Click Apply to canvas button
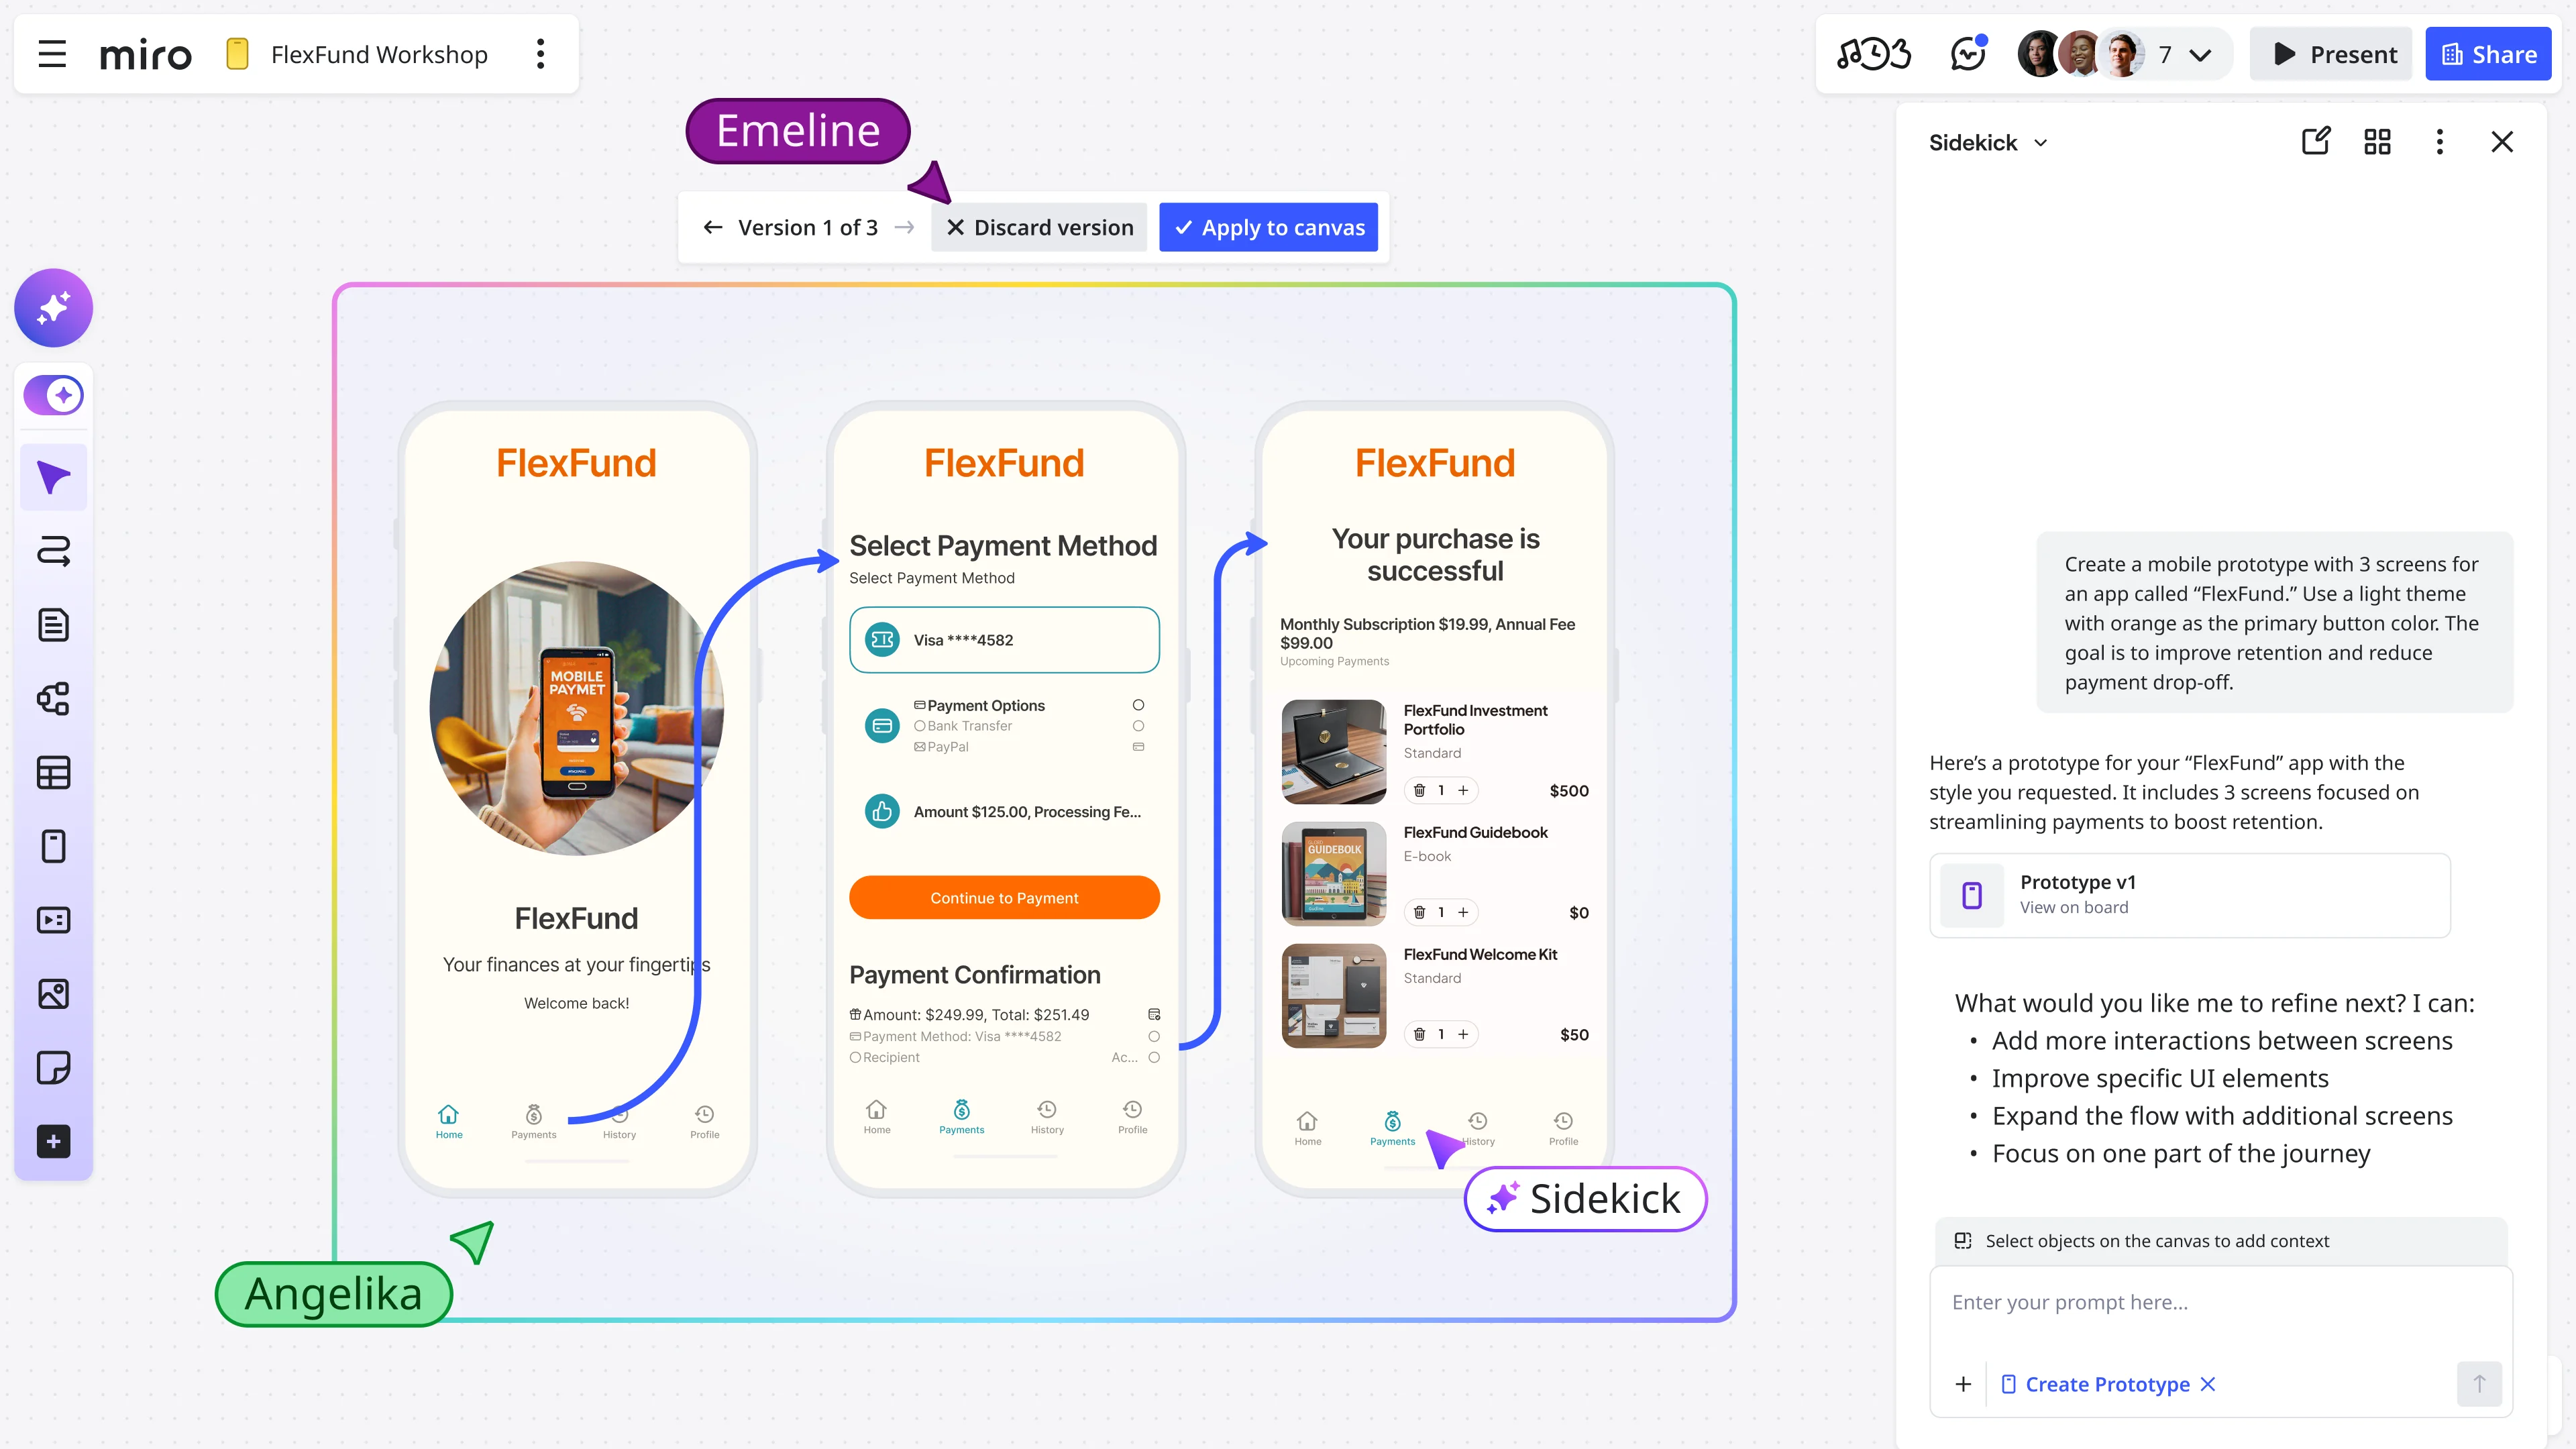The height and width of the screenshot is (1449, 2576). [1268, 227]
